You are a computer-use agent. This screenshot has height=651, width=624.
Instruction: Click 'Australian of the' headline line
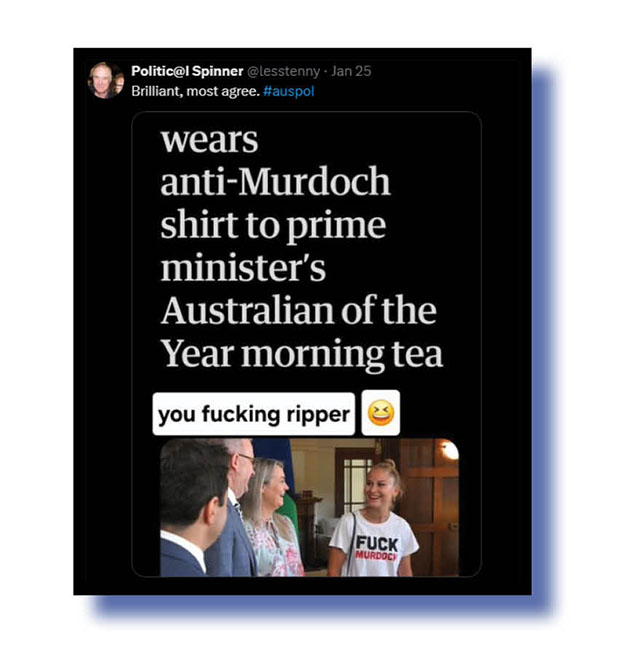(x=299, y=310)
